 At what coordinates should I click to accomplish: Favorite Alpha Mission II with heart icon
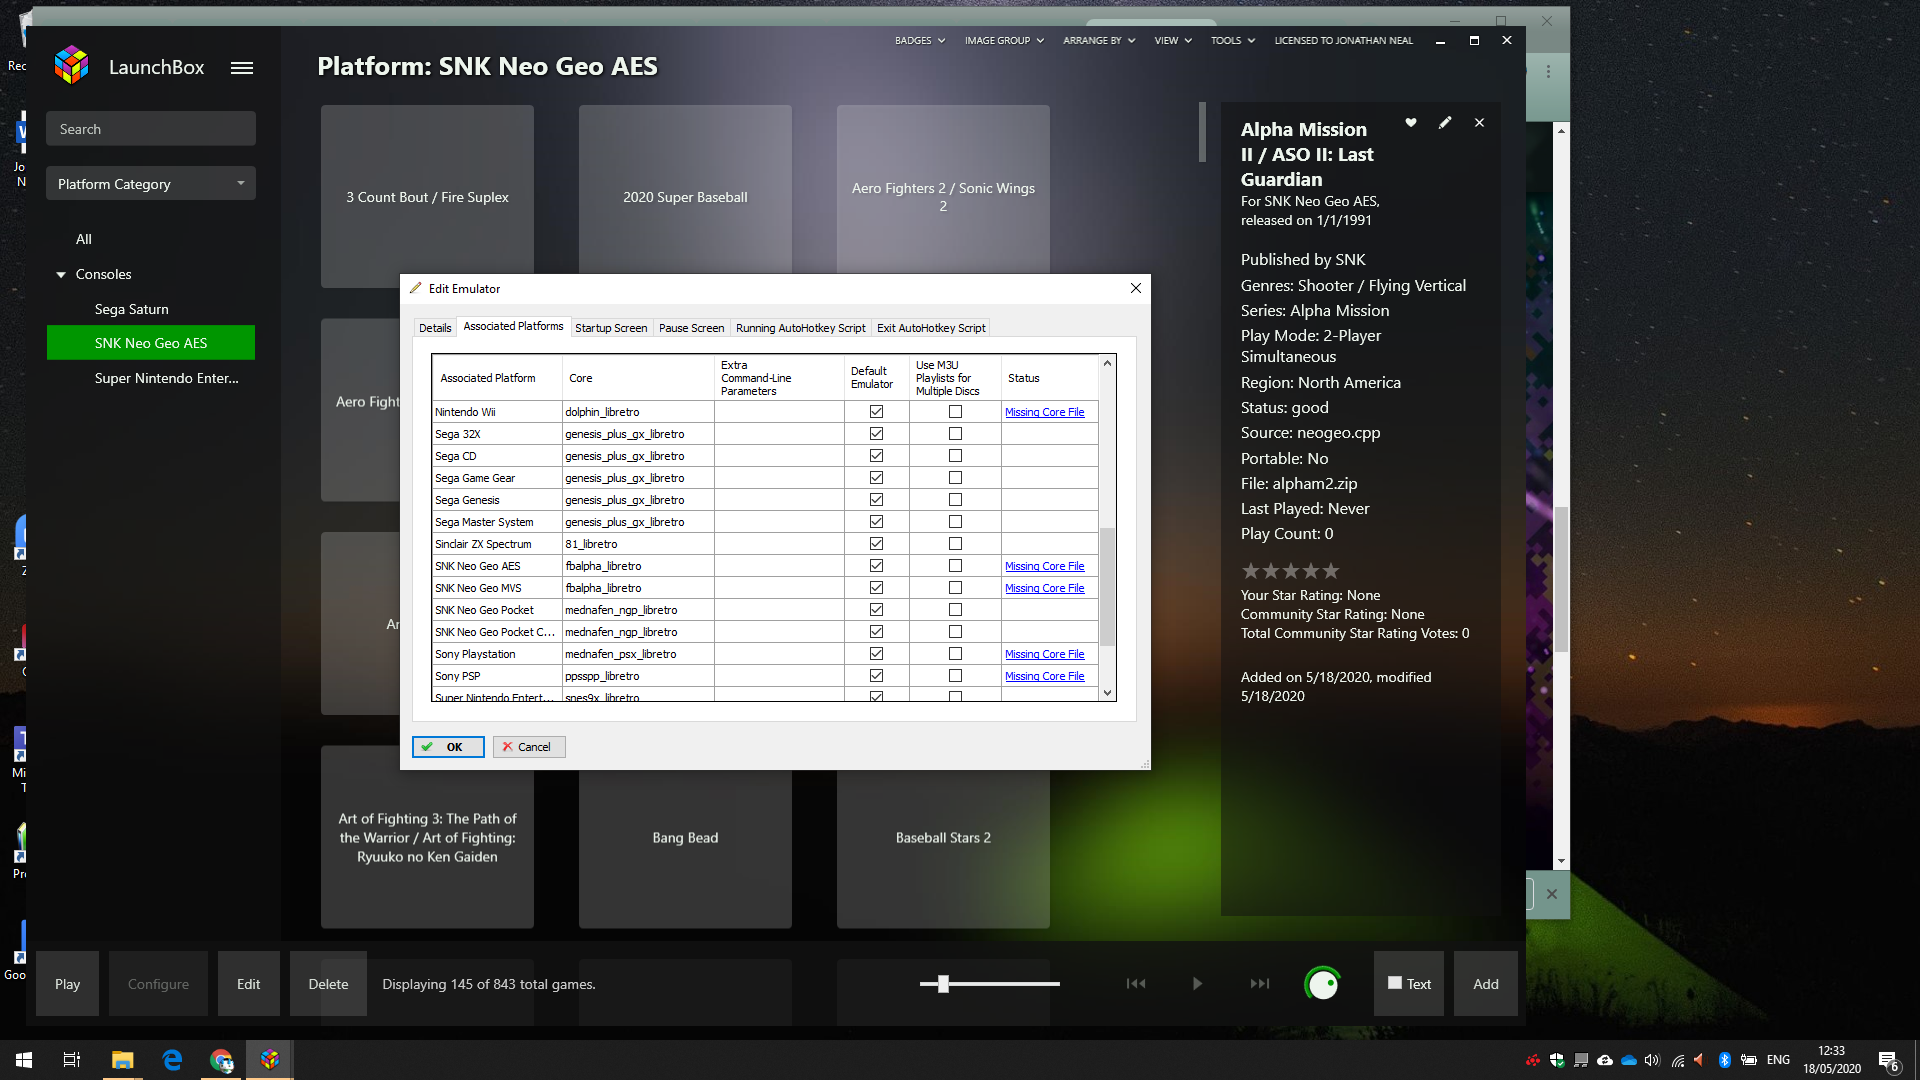click(x=1411, y=122)
